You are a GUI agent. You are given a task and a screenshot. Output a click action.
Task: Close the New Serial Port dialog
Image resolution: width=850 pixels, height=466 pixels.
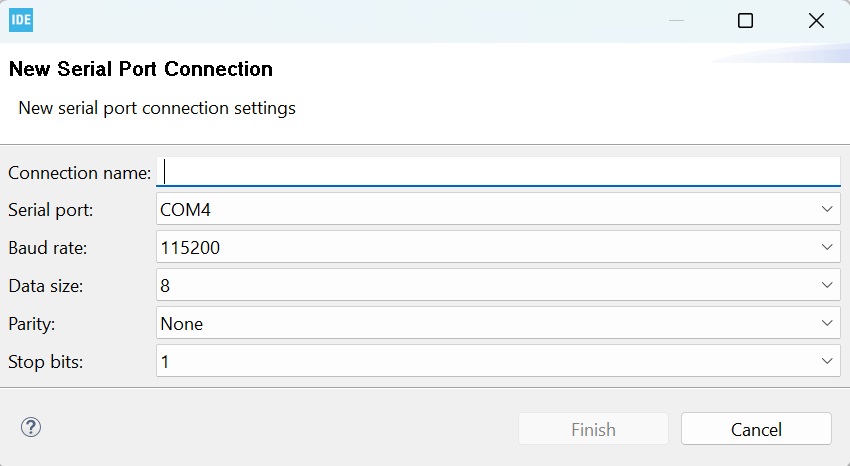pyautogui.click(x=816, y=21)
